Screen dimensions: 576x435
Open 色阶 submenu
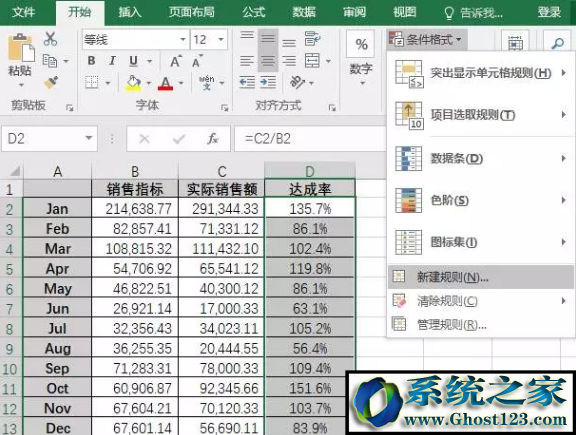[480, 200]
